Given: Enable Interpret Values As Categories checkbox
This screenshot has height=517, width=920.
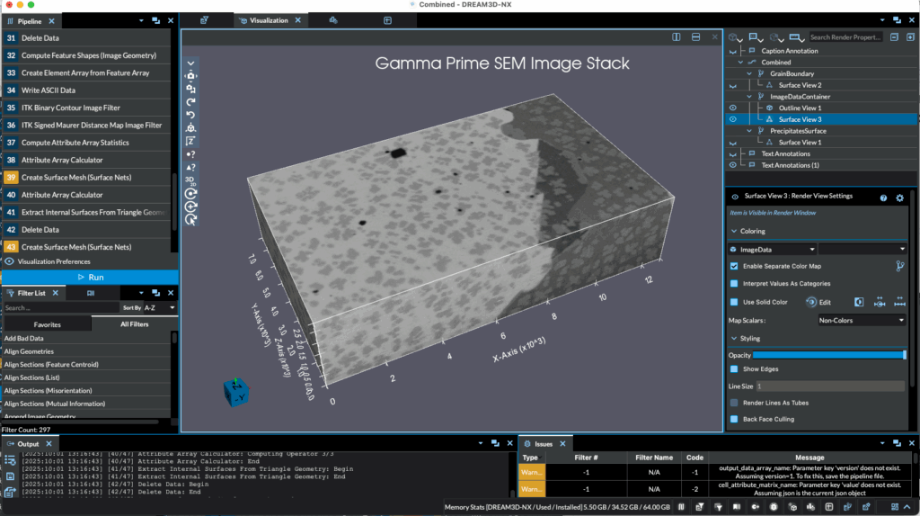Looking at the screenshot, I should [734, 283].
